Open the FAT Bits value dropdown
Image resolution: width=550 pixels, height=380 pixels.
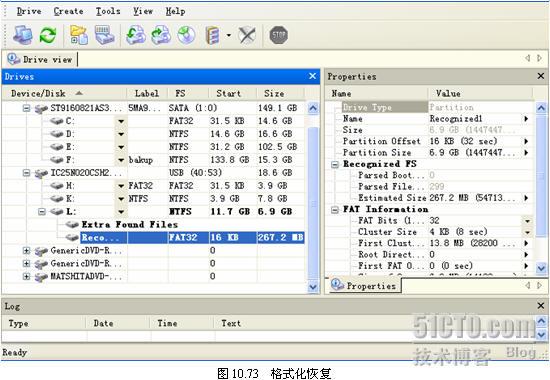click(x=528, y=221)
